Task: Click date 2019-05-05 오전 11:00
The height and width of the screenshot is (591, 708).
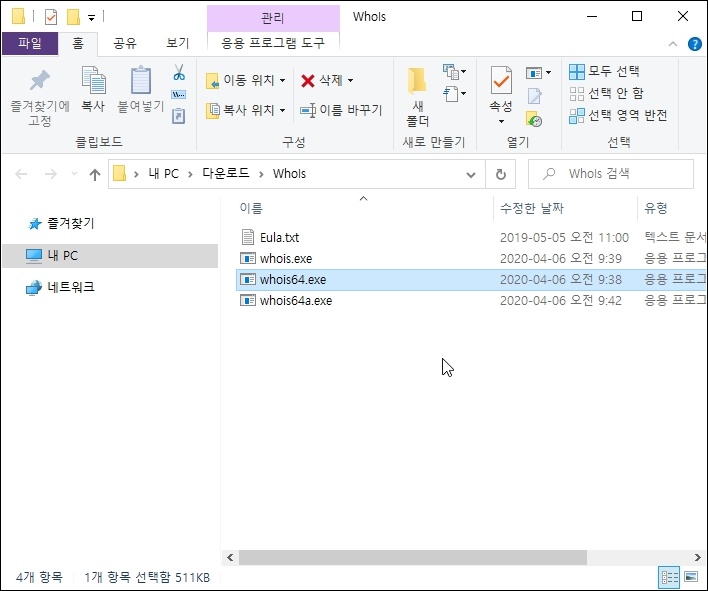Action: [x=564, y=237]
